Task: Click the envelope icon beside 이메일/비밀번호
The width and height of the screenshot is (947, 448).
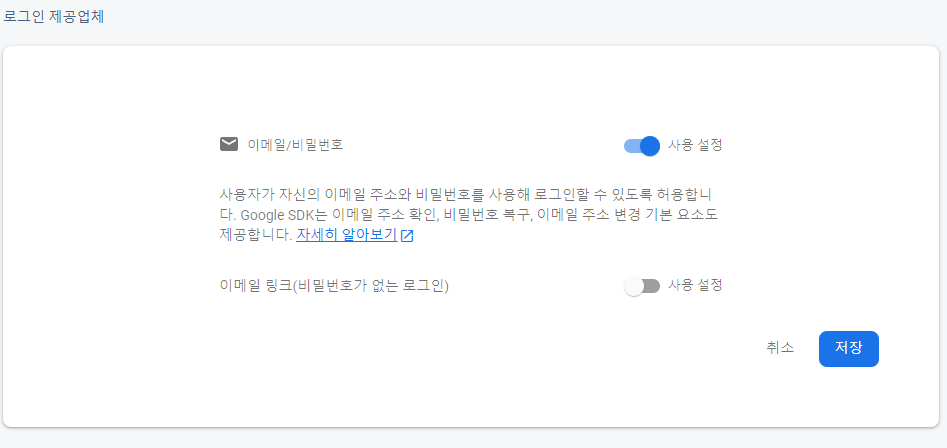Action: (x=229, y=144)
